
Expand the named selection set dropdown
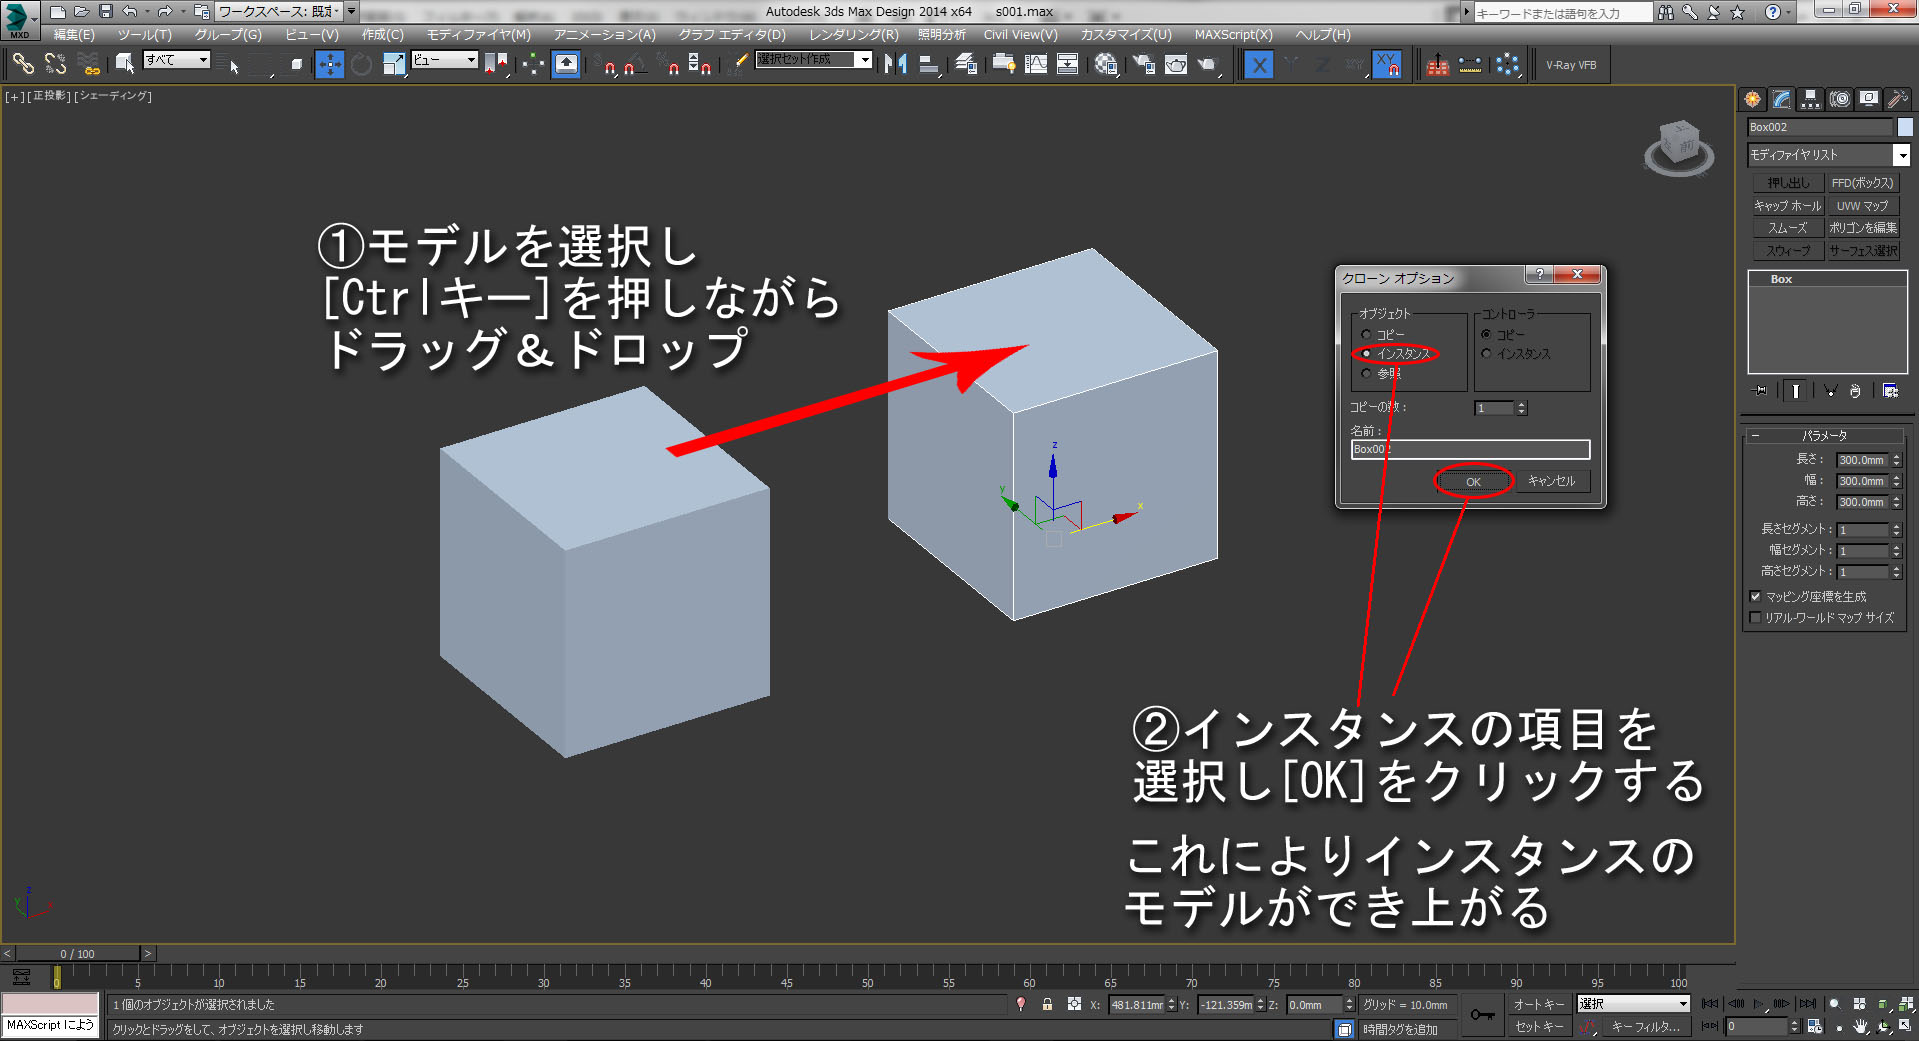coord(865,60)
